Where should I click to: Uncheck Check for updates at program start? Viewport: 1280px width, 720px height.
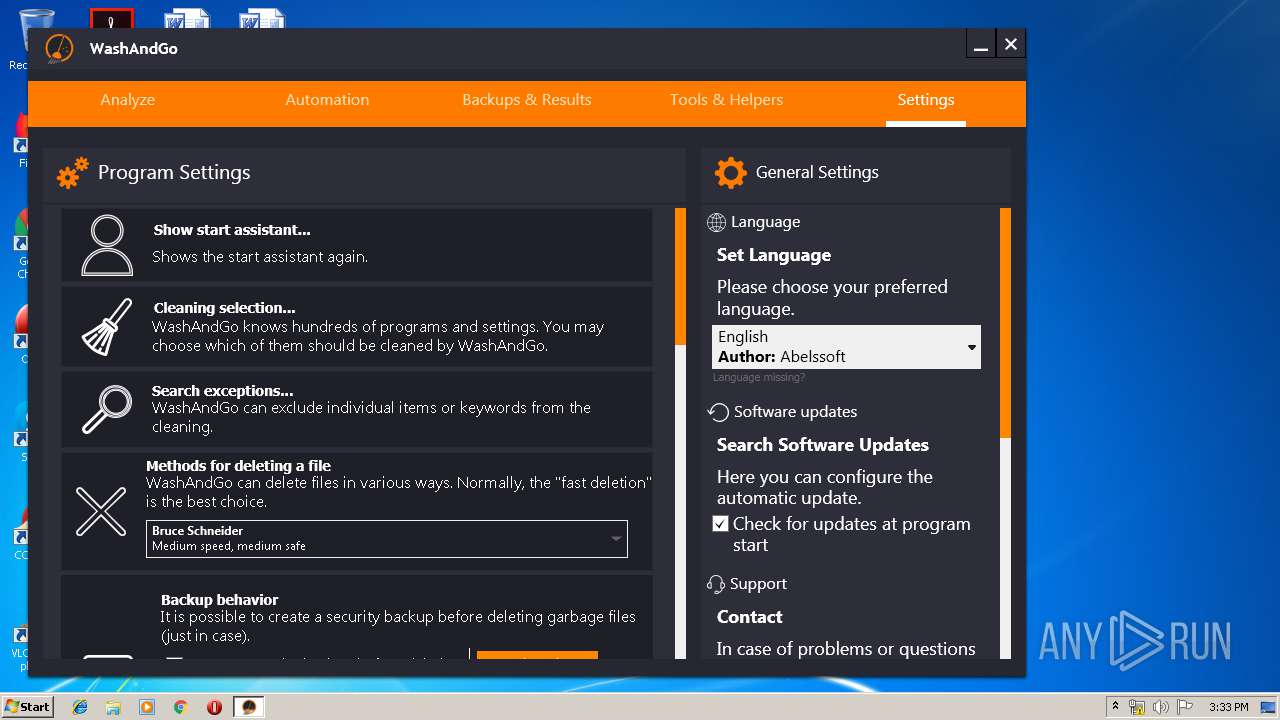coord(720,524)
